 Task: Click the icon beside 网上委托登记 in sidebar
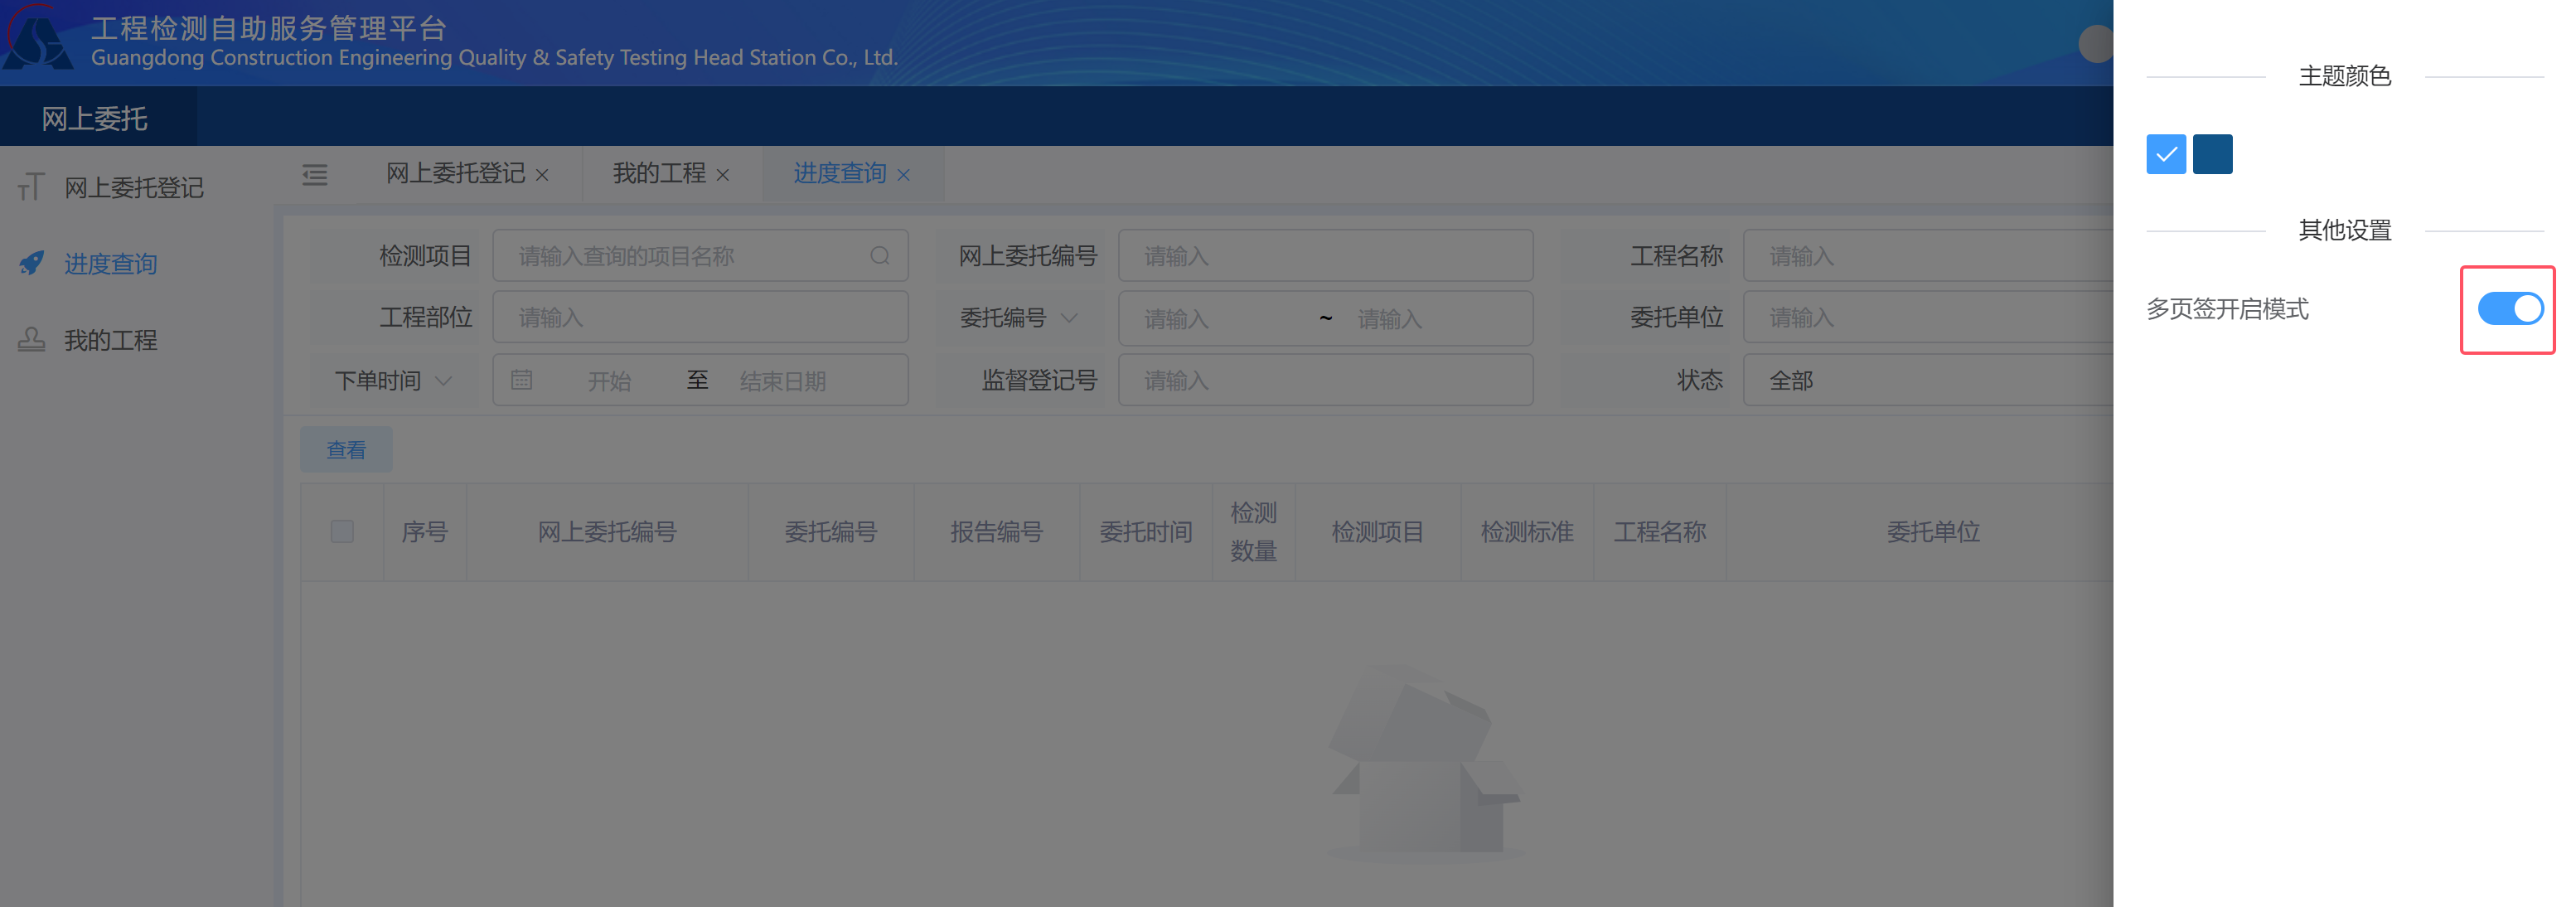31,187
